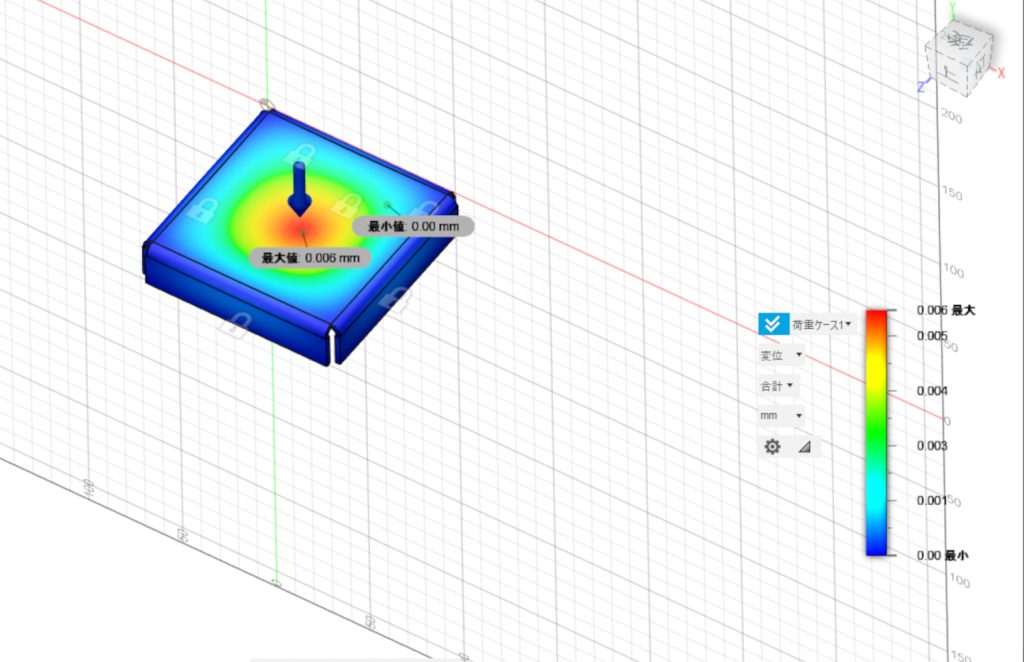
Task: Collapse the legend with the blue double-chevron icon
Action: tap(771, 324)
